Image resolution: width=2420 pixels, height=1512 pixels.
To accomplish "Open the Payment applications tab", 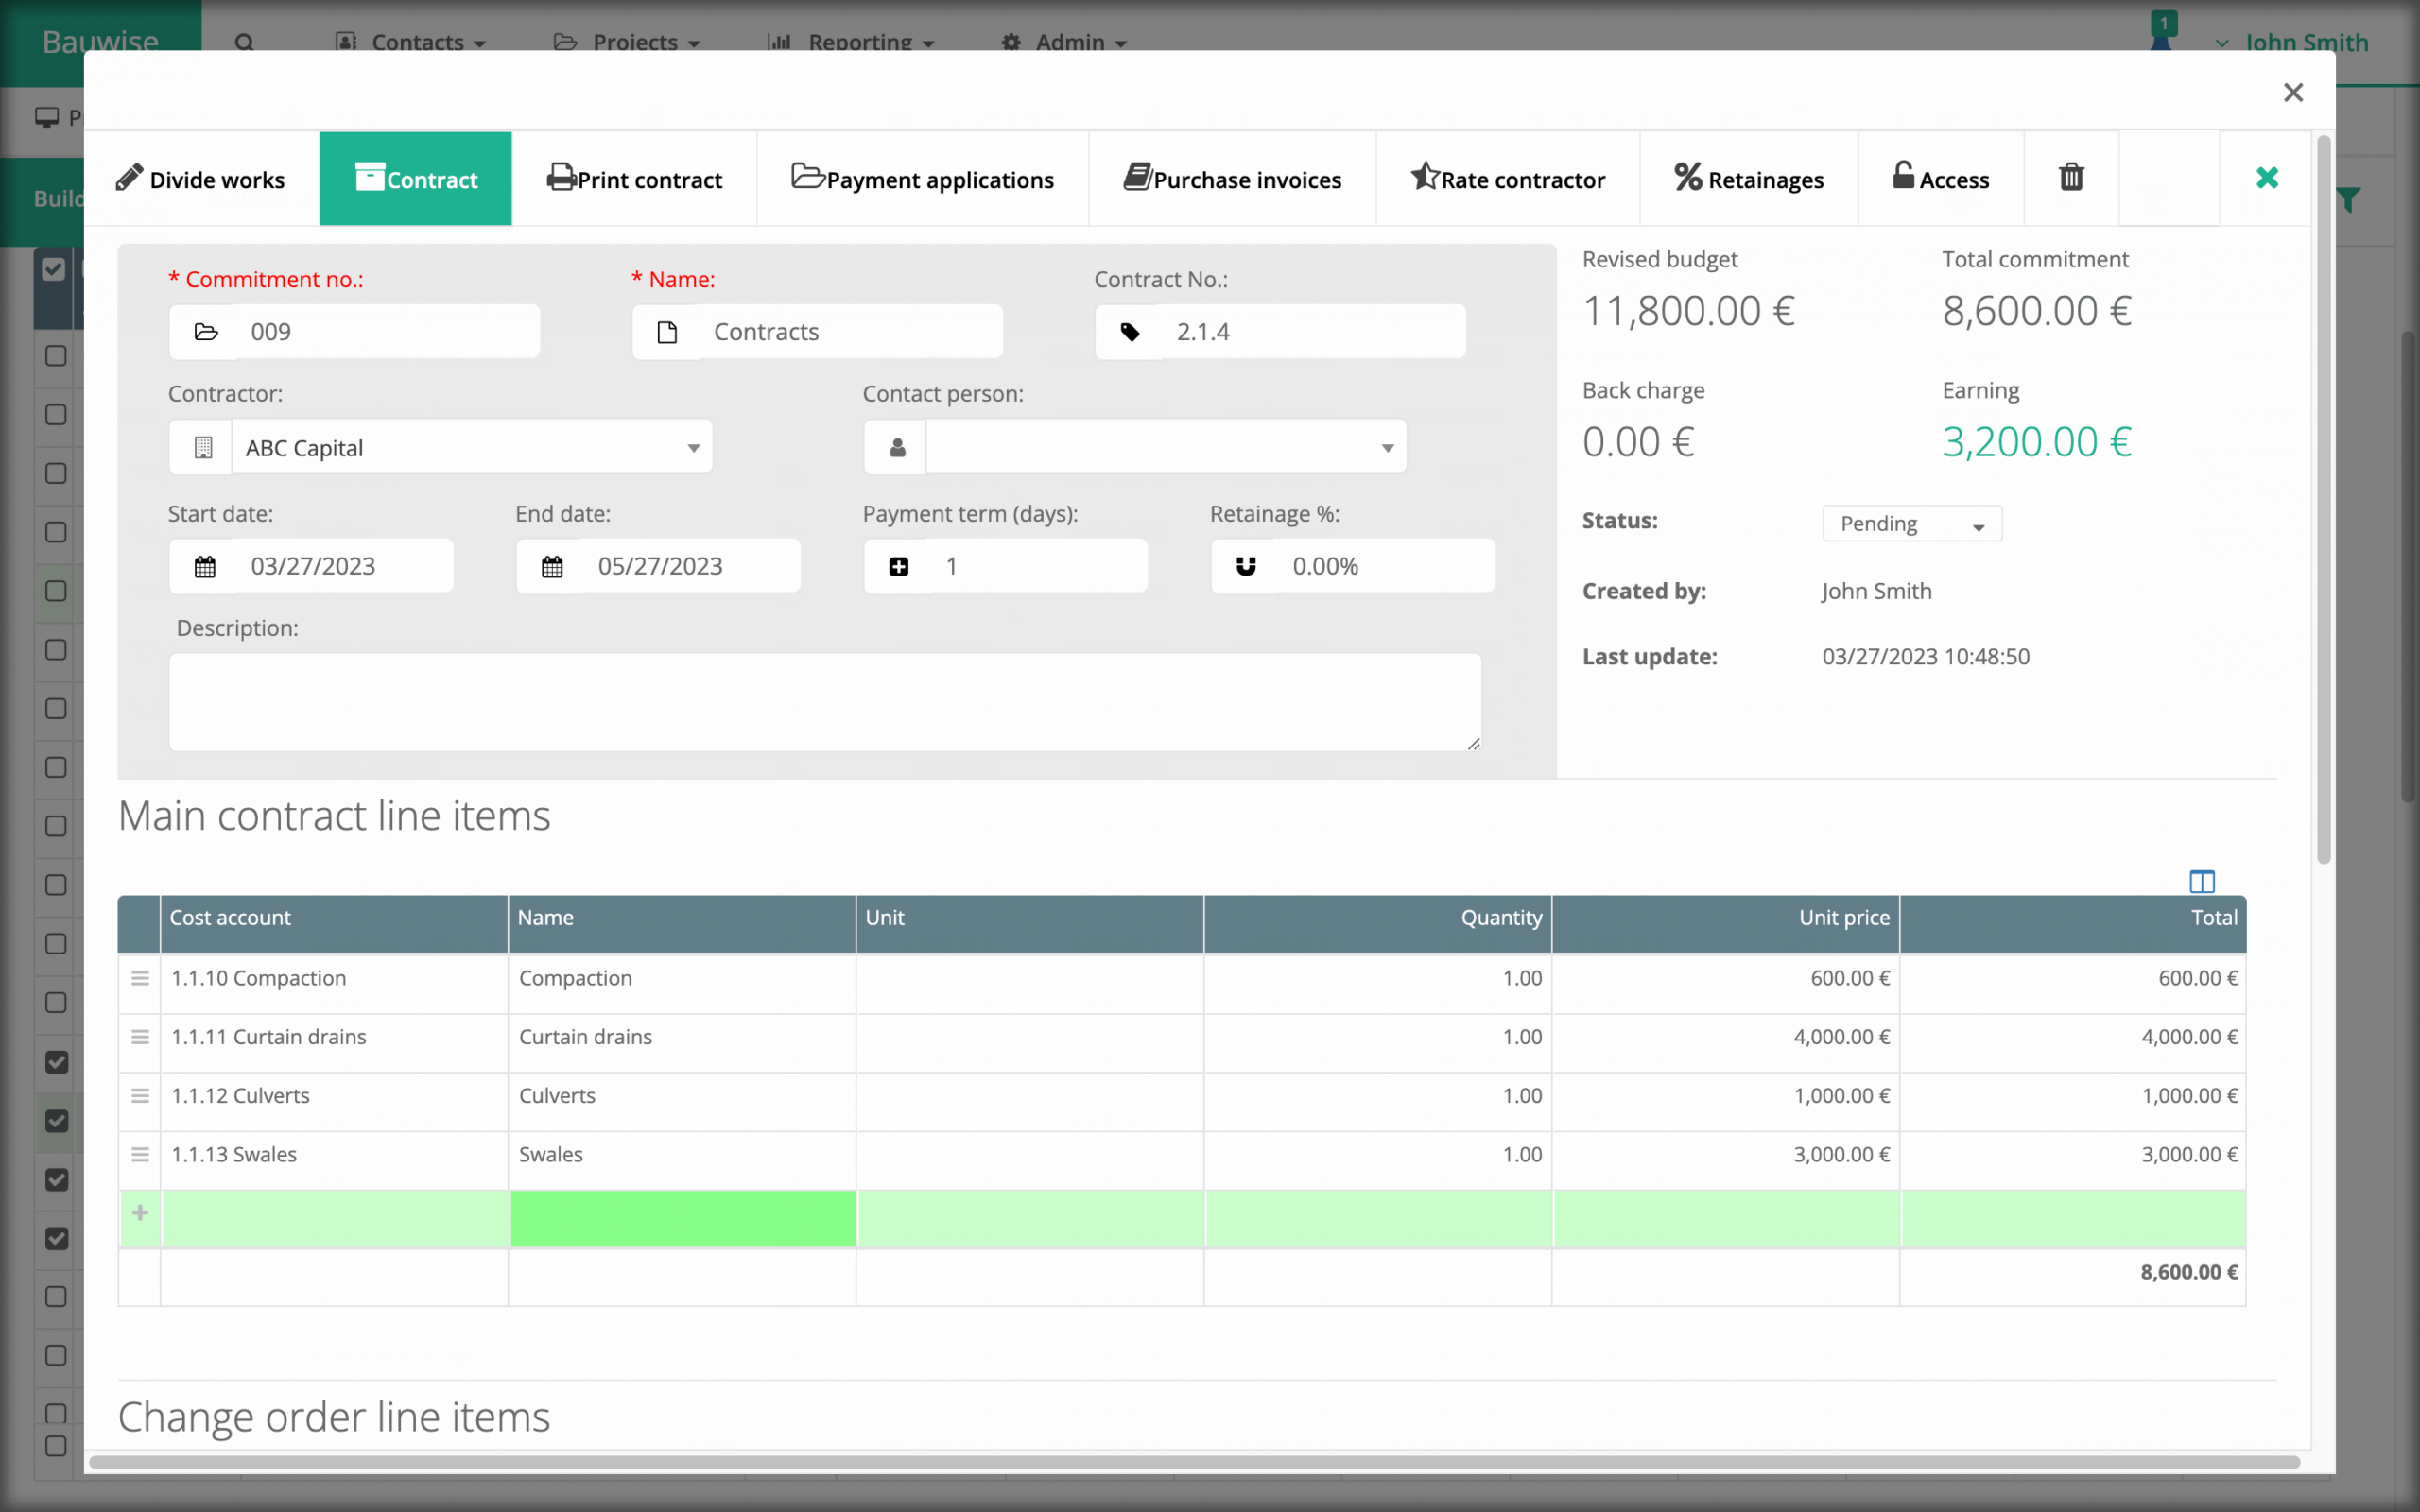I will point(922,178).
